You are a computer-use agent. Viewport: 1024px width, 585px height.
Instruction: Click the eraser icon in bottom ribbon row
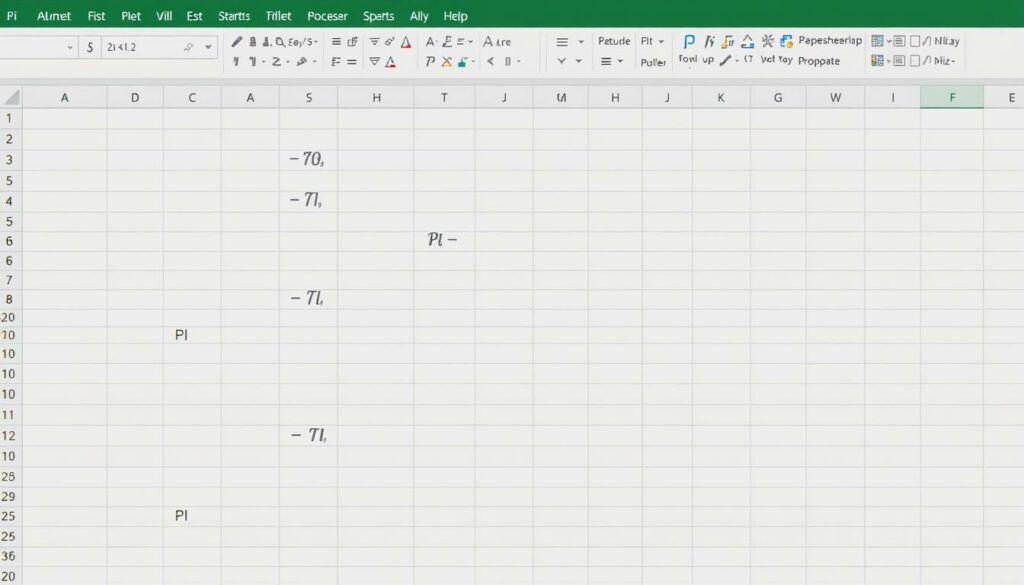(x=302, y=62)
